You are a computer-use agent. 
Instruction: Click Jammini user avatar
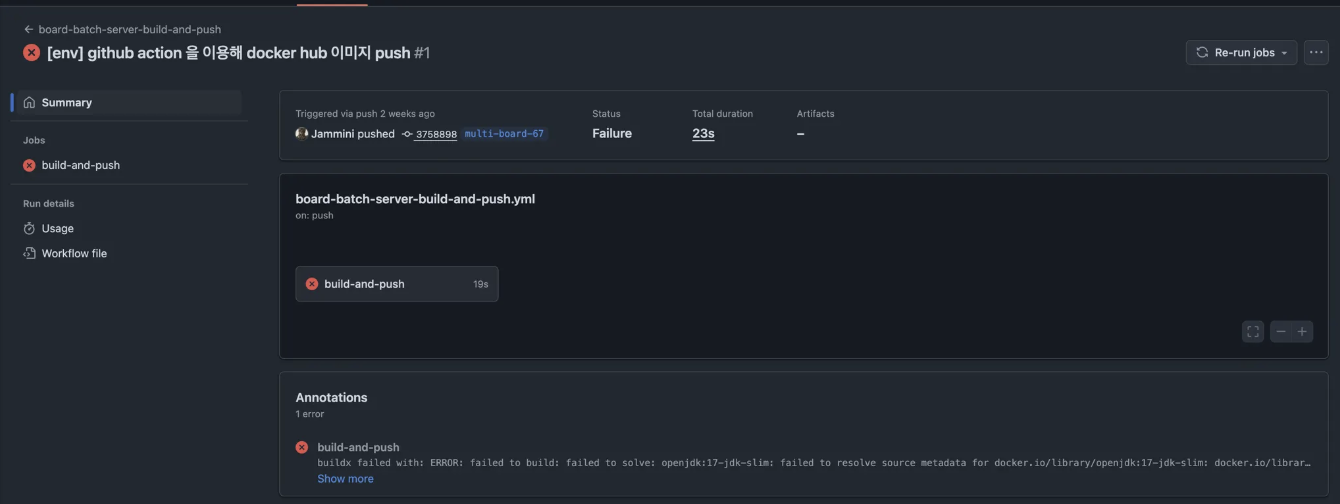tap(302, 133)
